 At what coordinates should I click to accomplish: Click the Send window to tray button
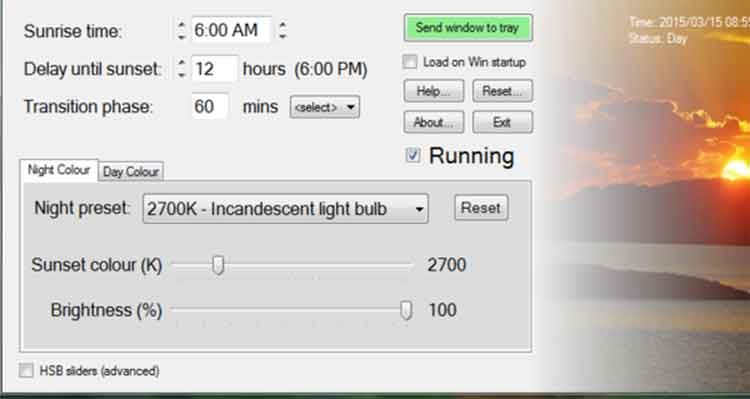click(468, 28)
